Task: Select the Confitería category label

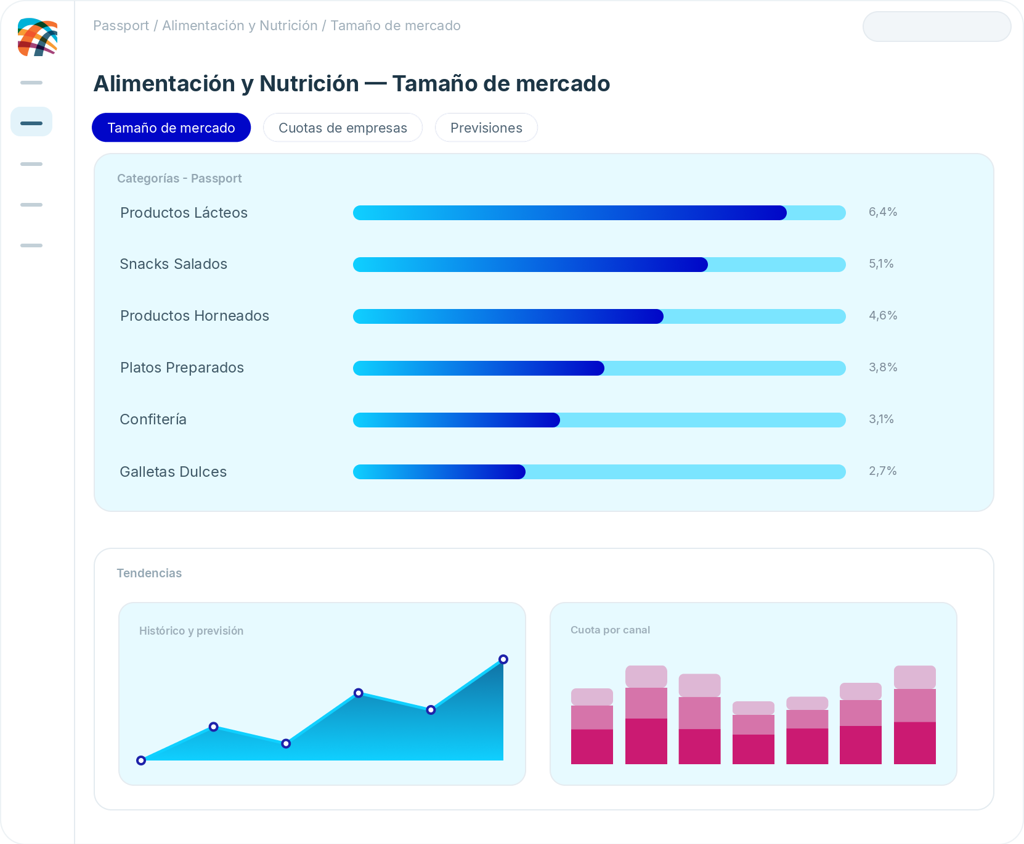Action: pos(153,419)
